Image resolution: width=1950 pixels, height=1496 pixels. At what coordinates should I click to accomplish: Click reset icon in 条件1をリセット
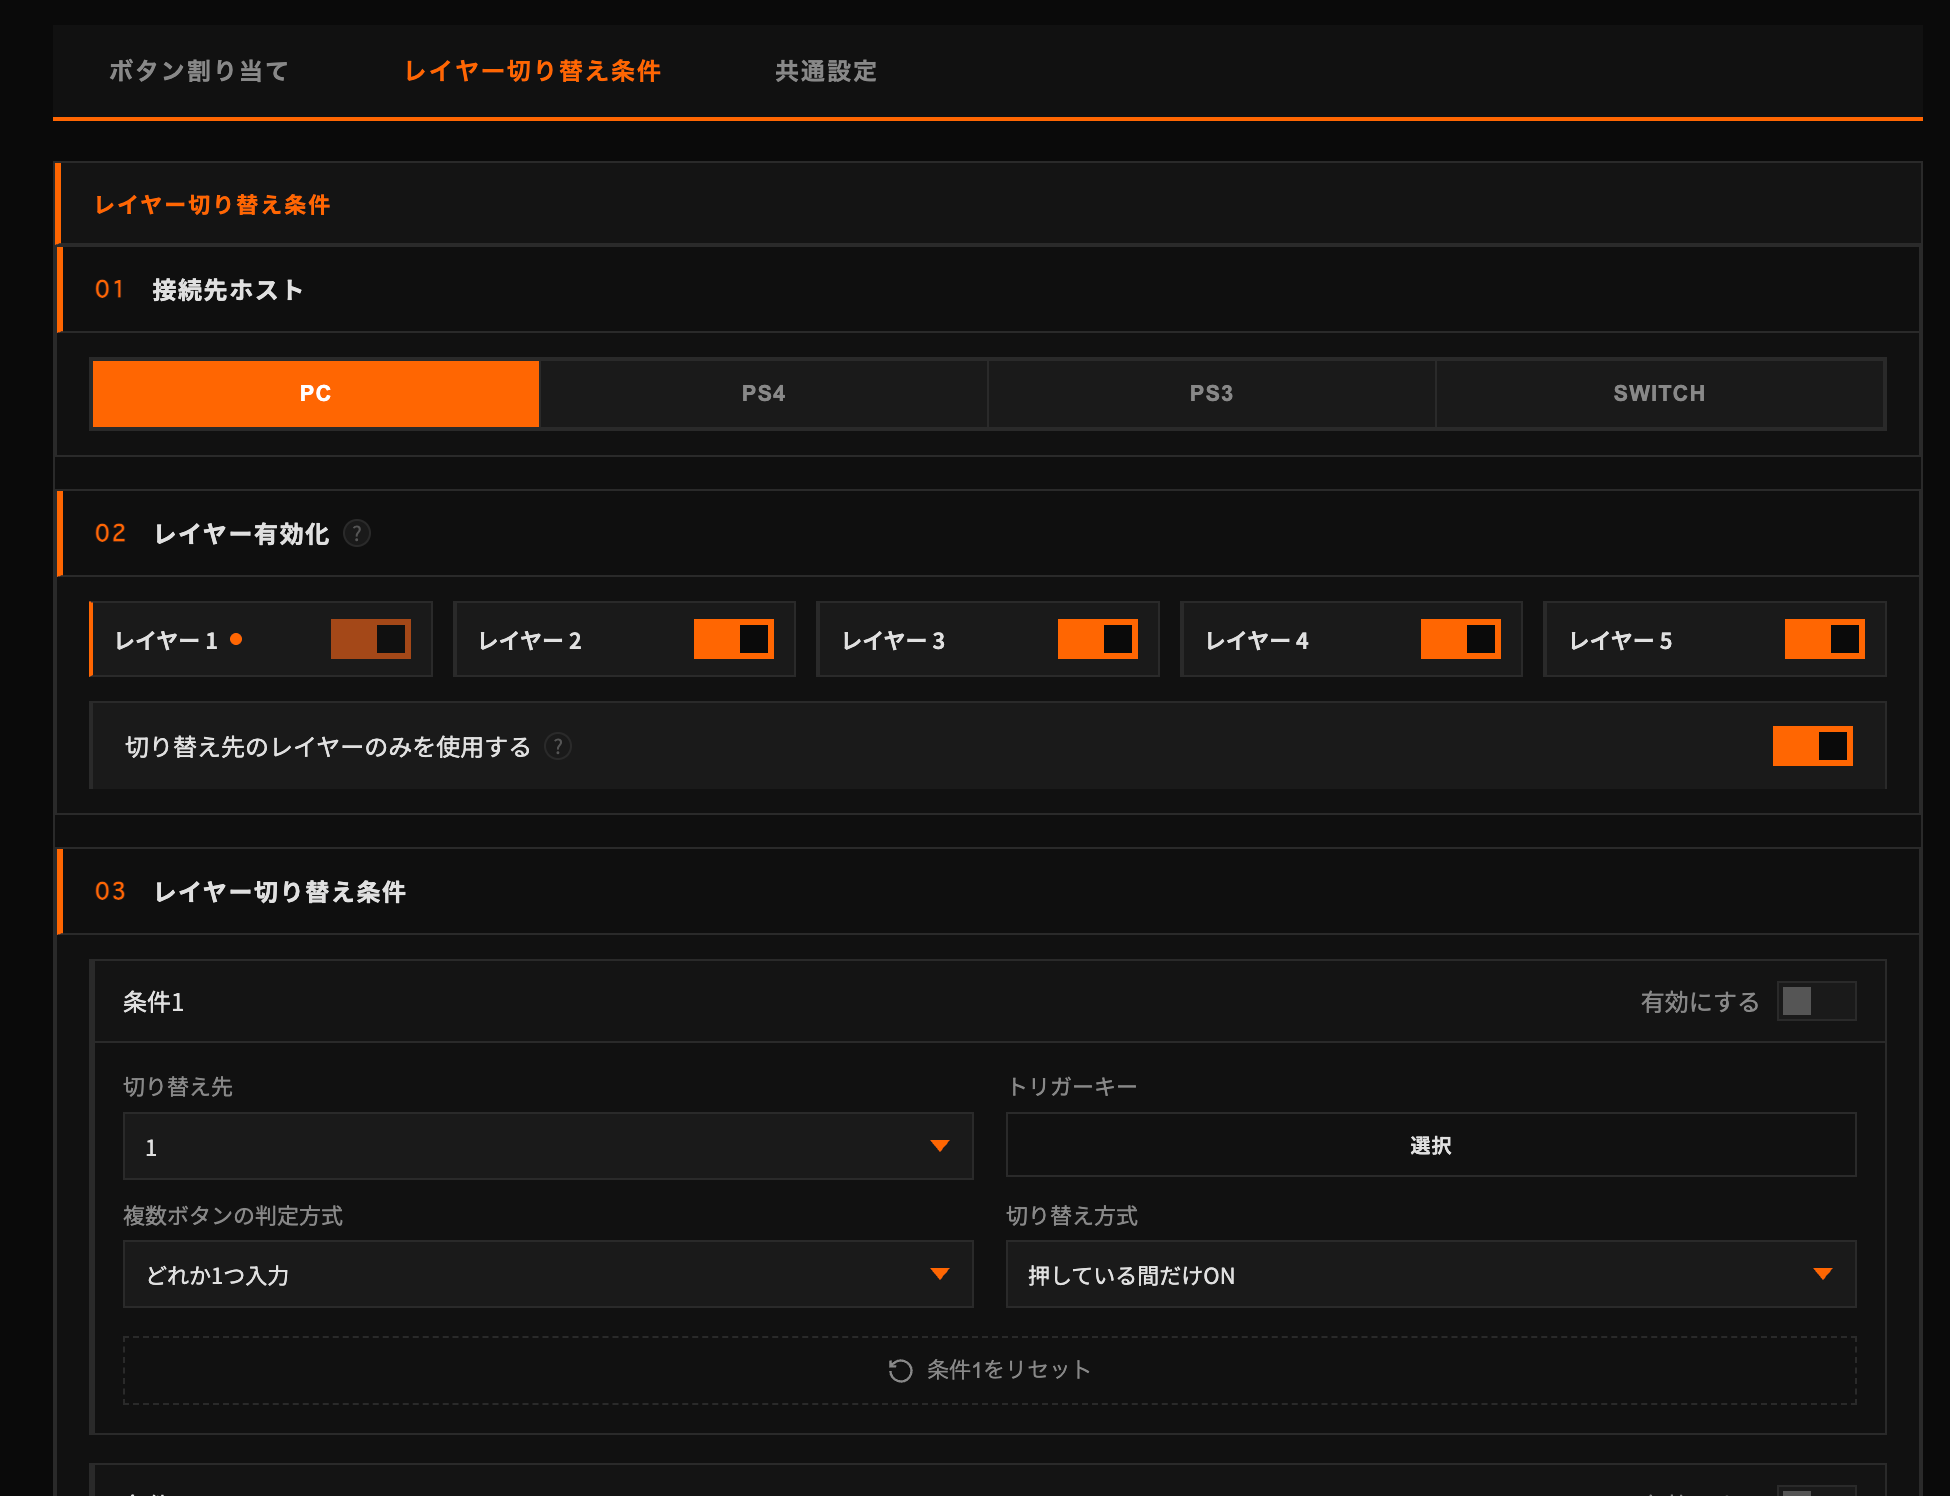coord(900,1370)
